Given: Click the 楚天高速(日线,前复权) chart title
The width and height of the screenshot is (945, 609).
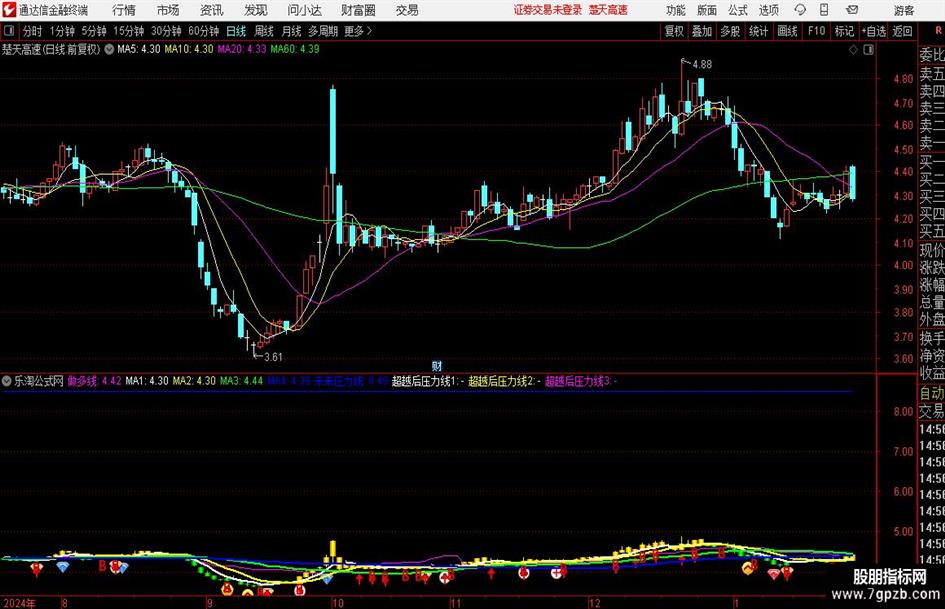Looking at the screenshot, I should coord(51,49).
